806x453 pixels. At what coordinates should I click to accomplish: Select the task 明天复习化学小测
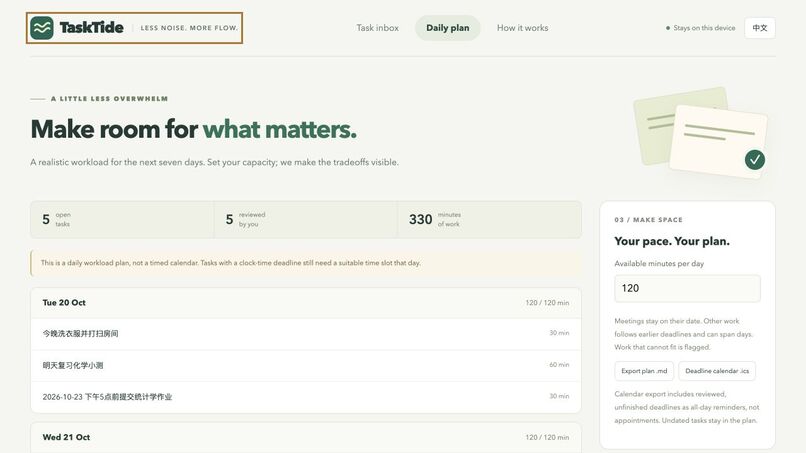click(306, 366)
